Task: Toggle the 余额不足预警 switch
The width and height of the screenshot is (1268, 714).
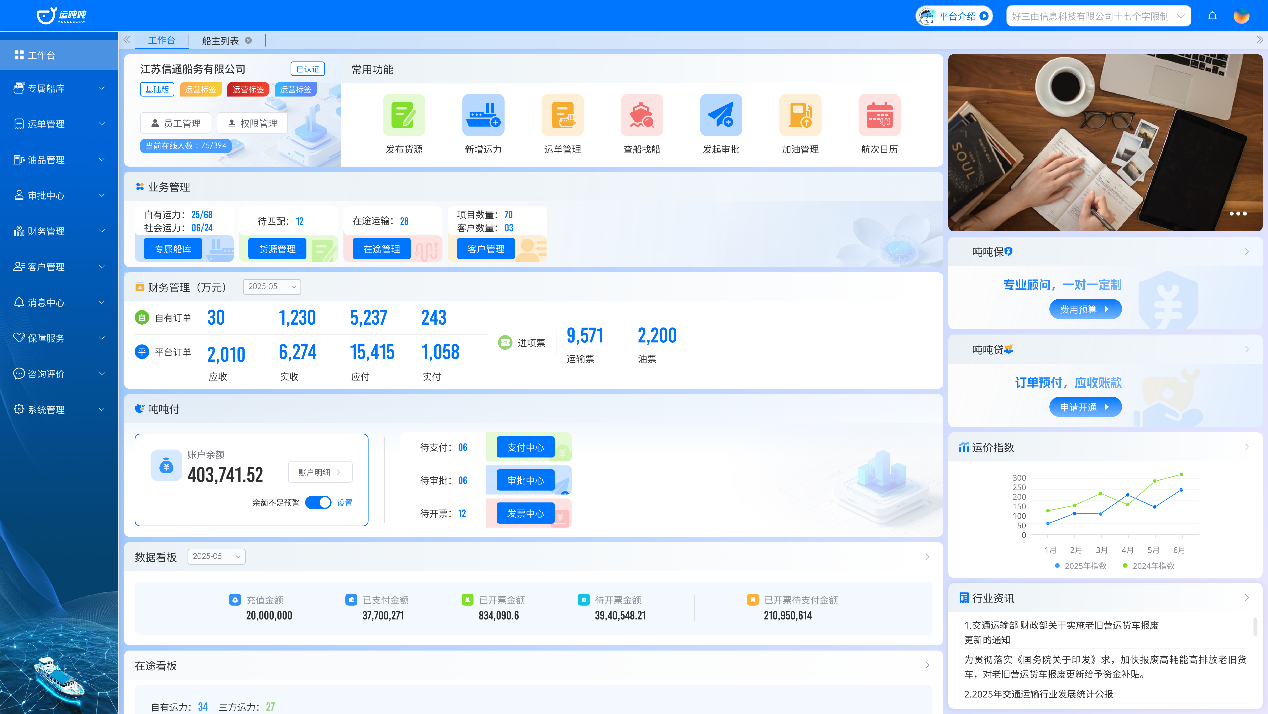Action: click(x=318, y=502)
